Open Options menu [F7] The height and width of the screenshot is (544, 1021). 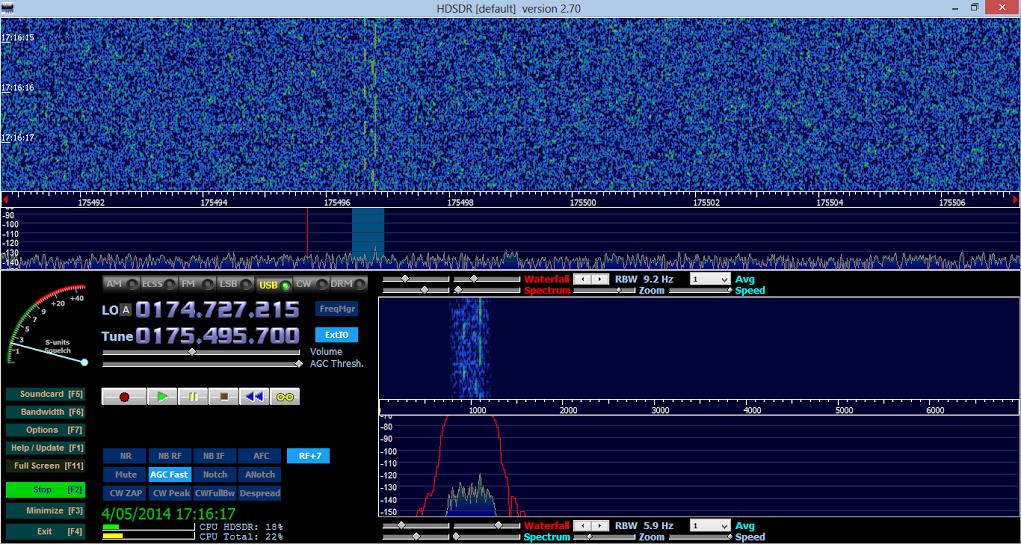click(46, 430)
